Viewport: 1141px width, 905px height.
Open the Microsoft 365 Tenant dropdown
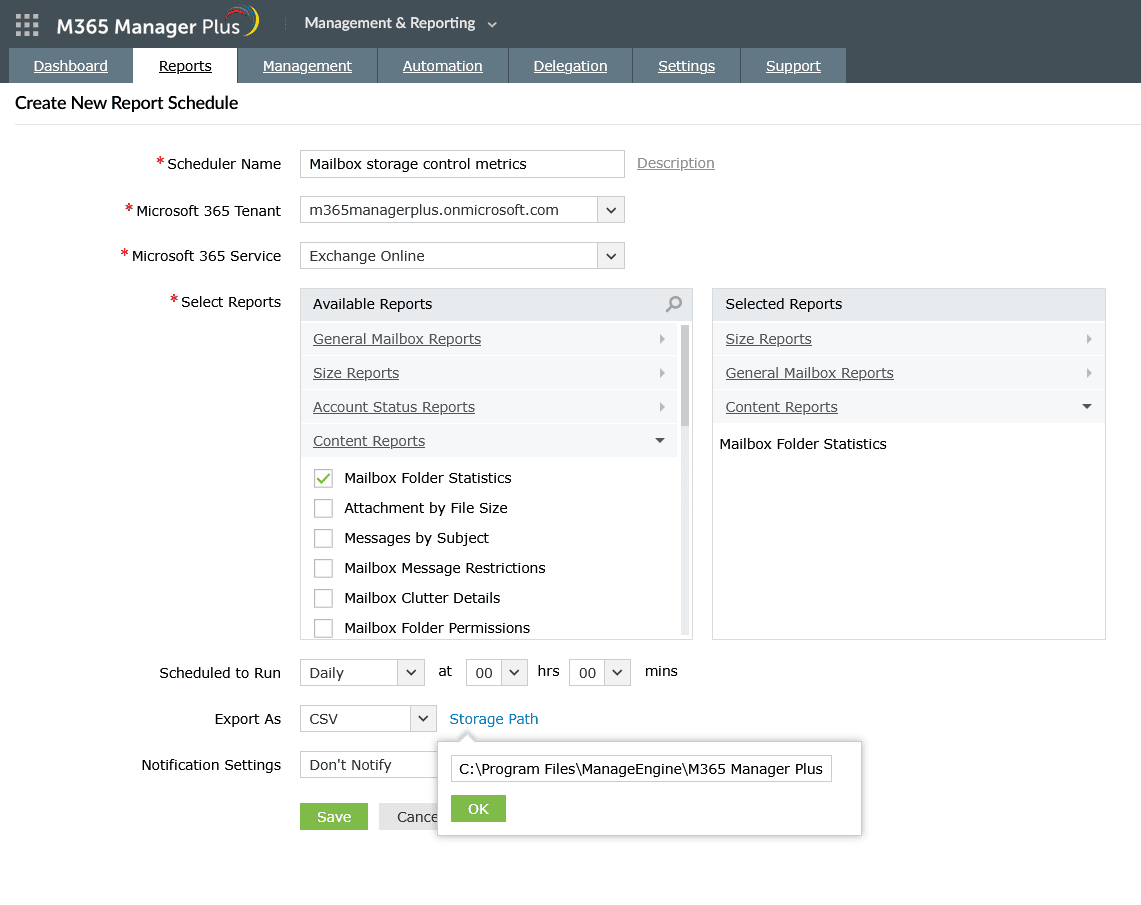click(611, 209)
